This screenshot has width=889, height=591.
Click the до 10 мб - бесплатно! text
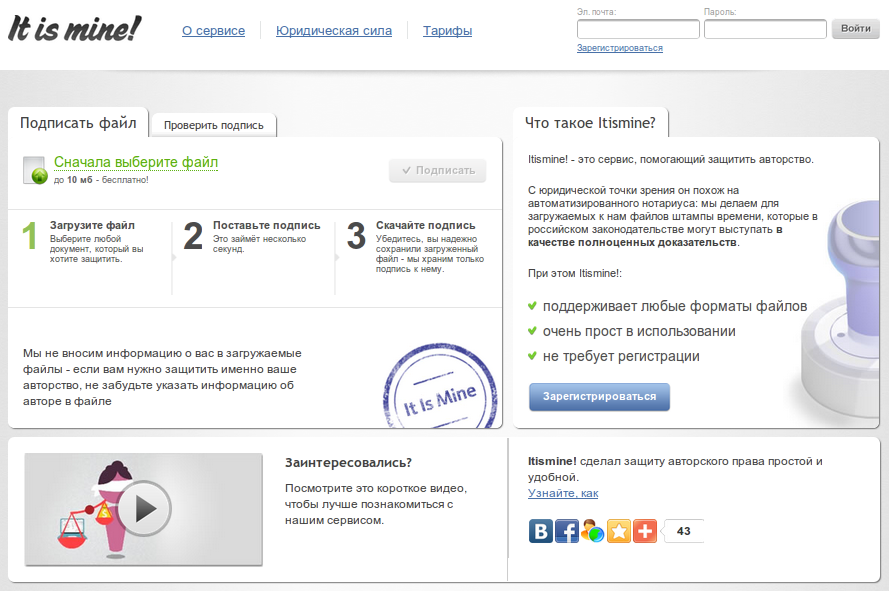[x=101, y=180]
